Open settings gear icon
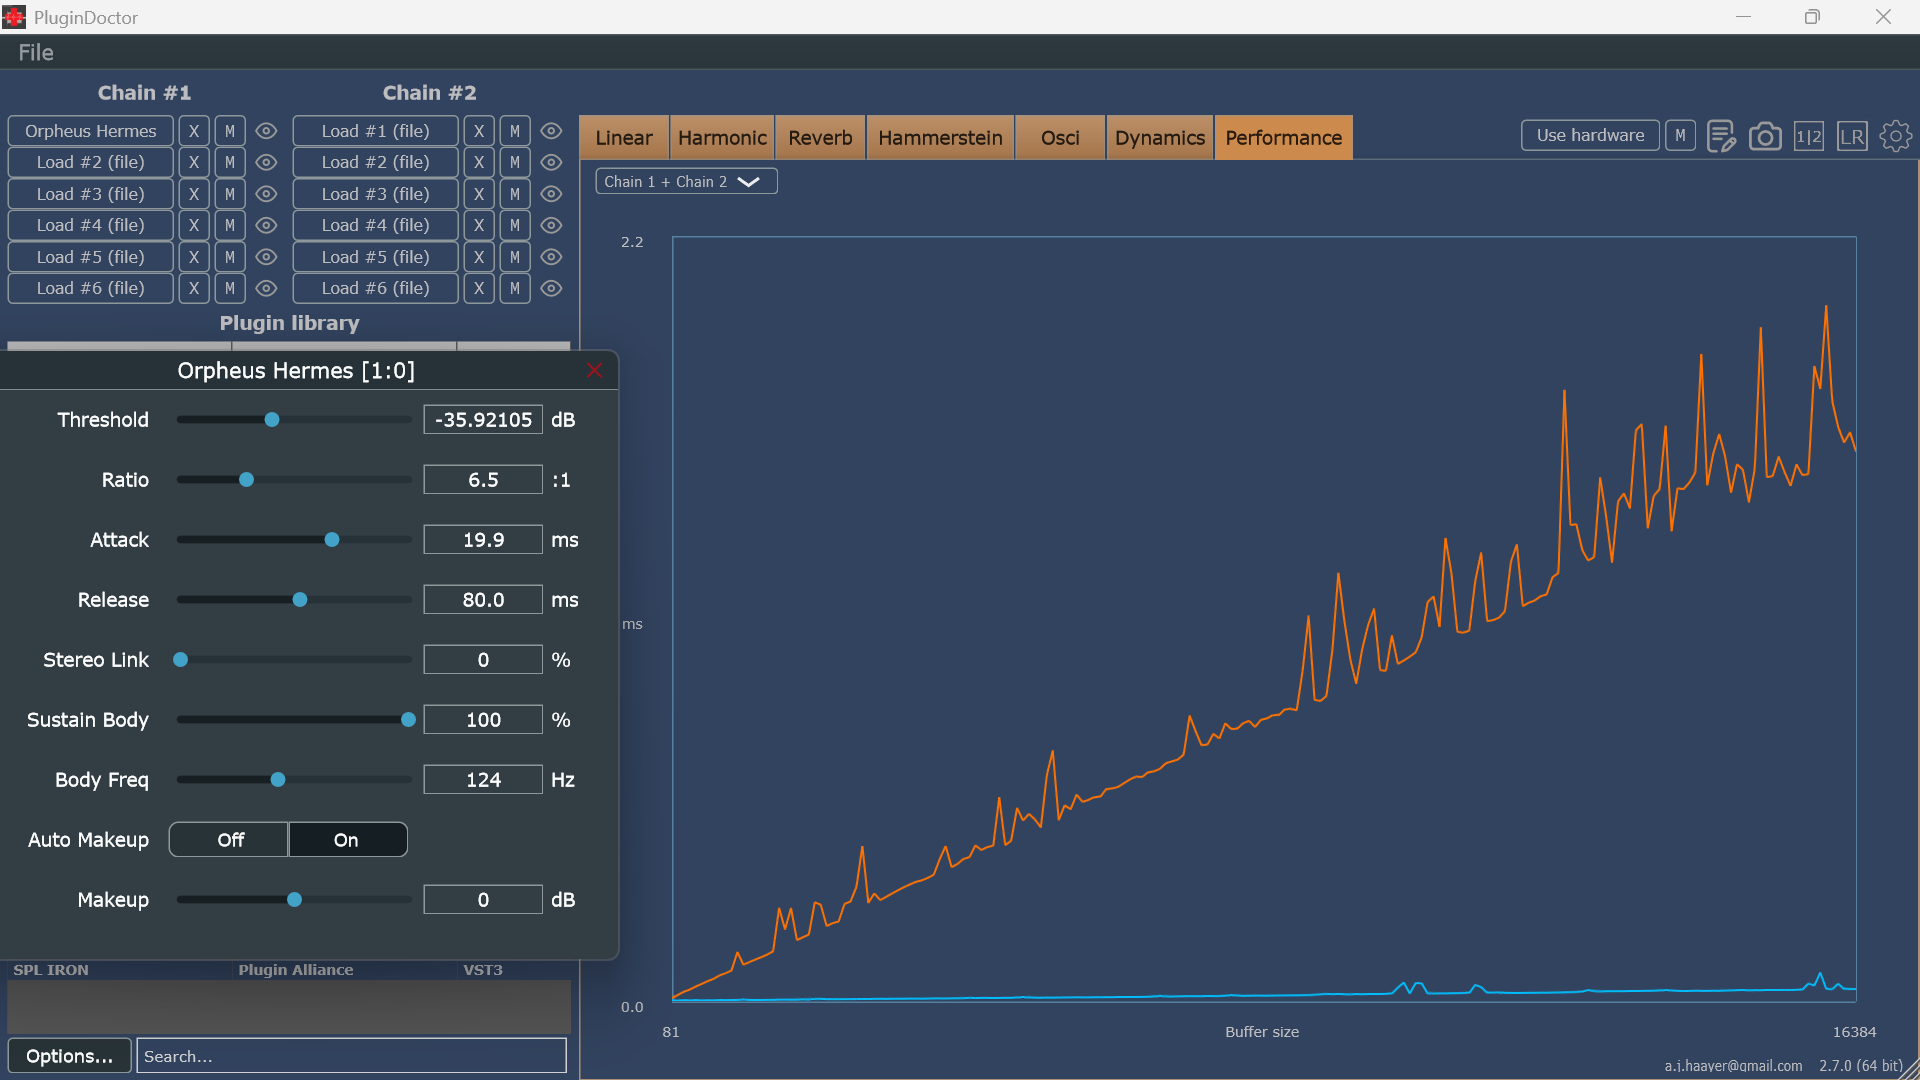The width and height of the screenshot is (1920, 1080). point(1895,136)
